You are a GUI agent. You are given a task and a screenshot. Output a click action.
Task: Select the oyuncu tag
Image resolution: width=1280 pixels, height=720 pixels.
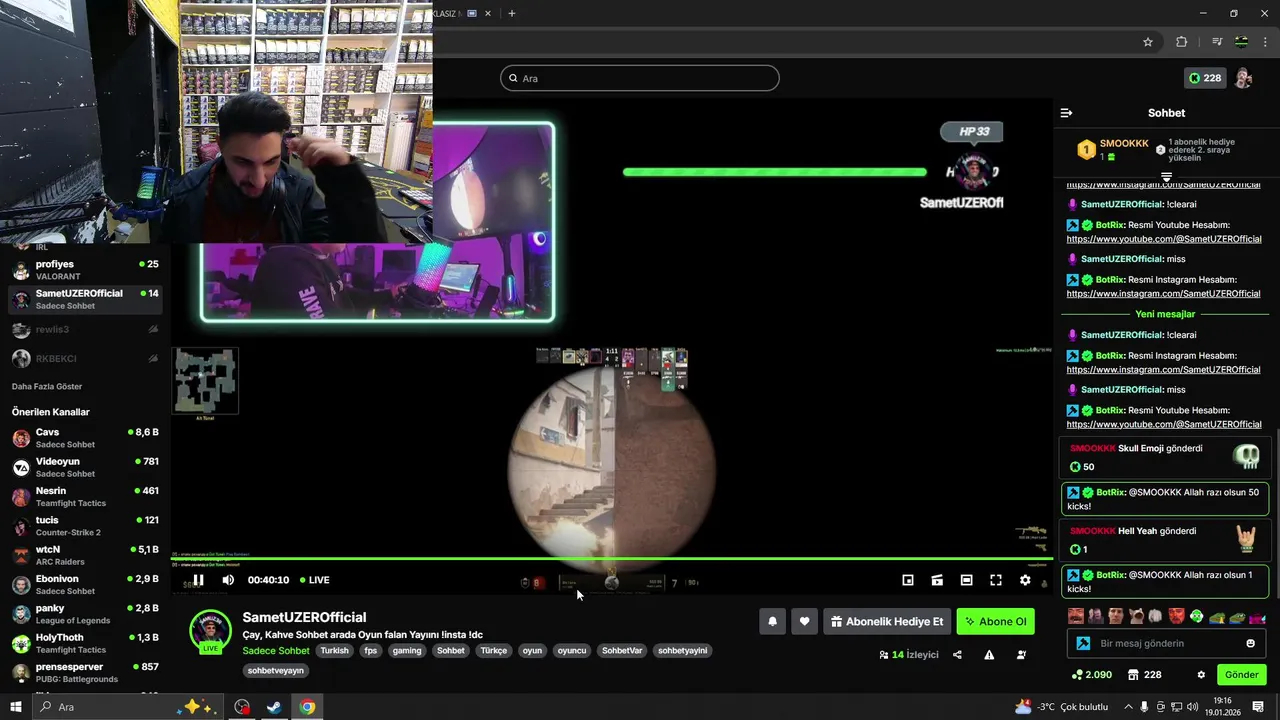pos(572,650)
